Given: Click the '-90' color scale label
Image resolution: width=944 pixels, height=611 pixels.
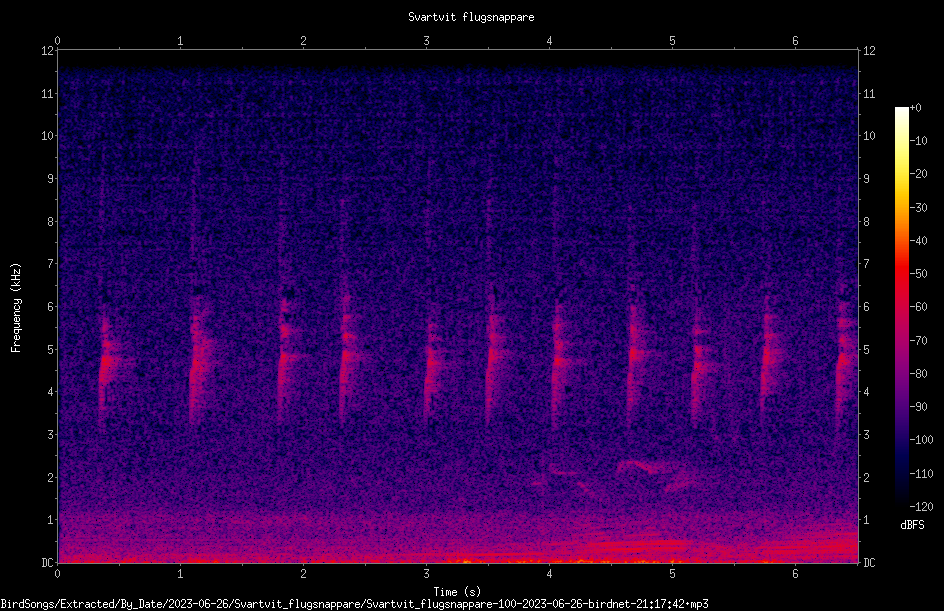Looking at the screenshot, I should tap(918, 407).
